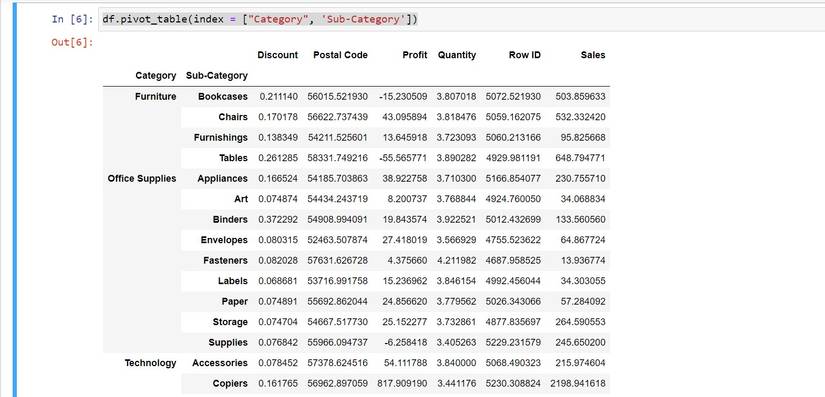Click Chairs sales value 532.332420
The width and height of the screenshot is (825, 397).
click(580, 117)
